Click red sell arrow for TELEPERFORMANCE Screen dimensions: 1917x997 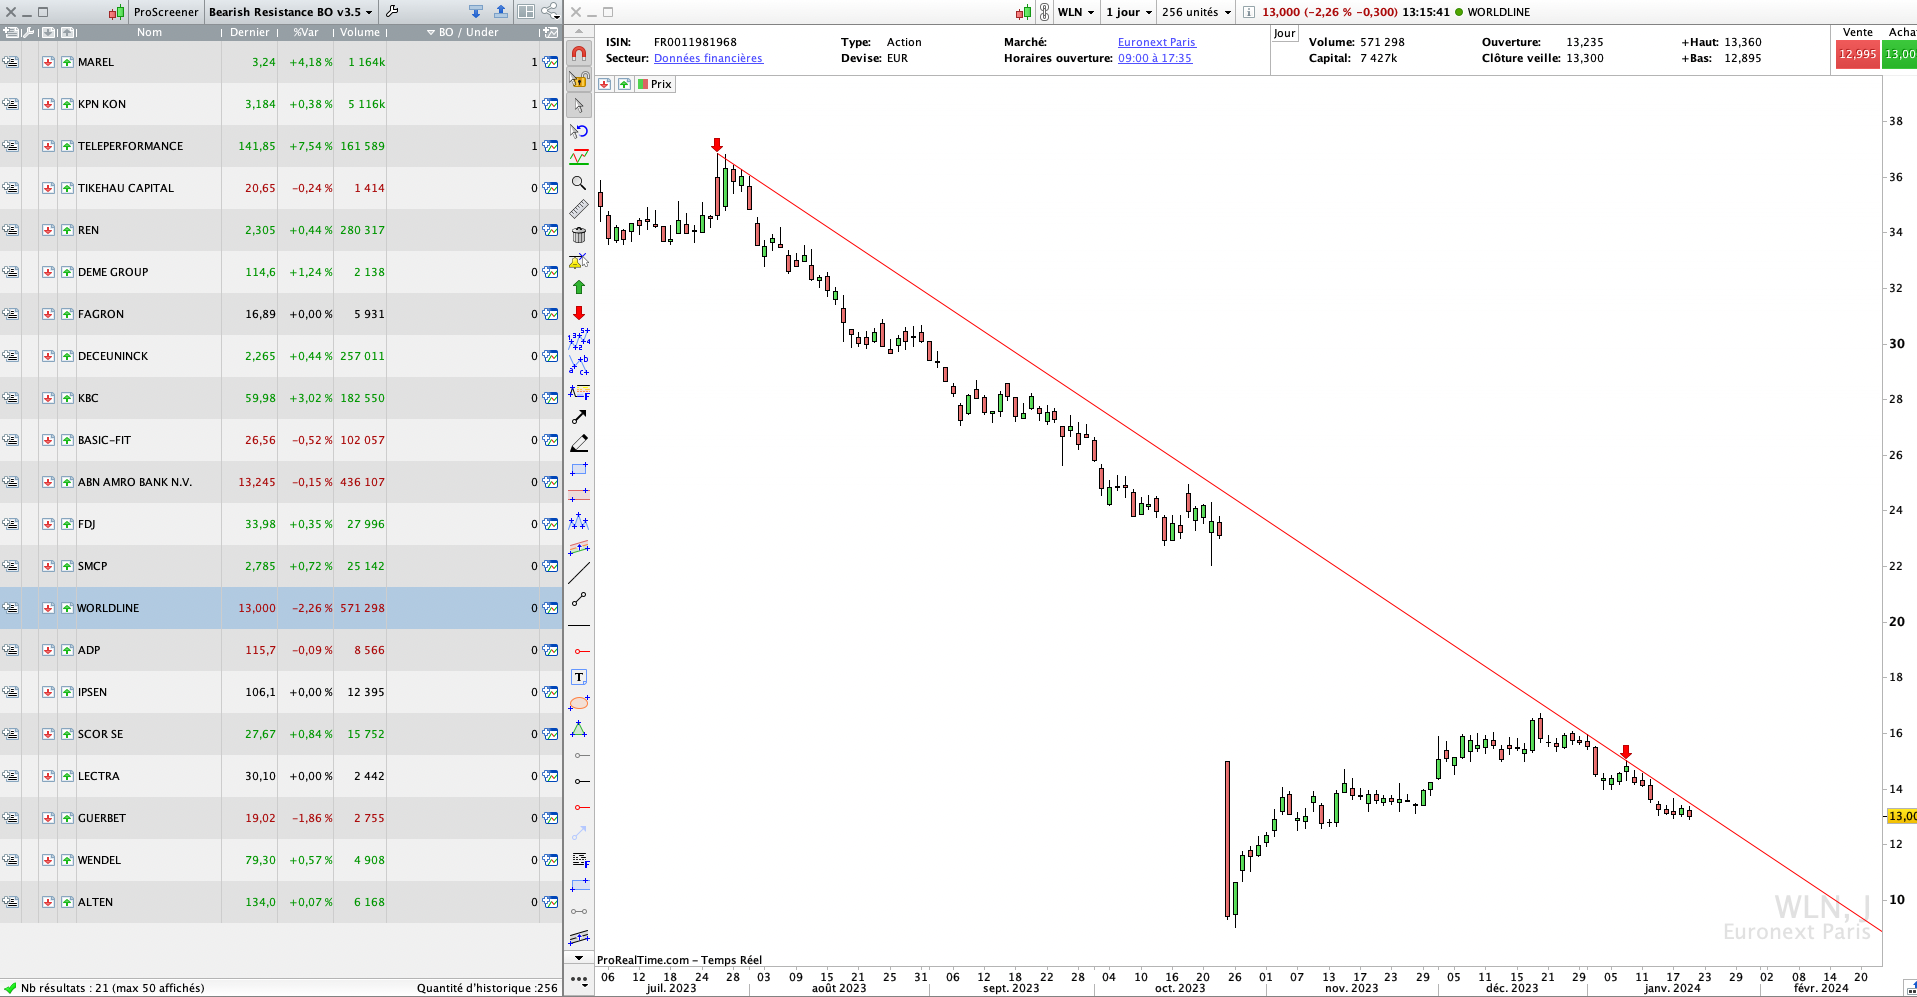48,146
